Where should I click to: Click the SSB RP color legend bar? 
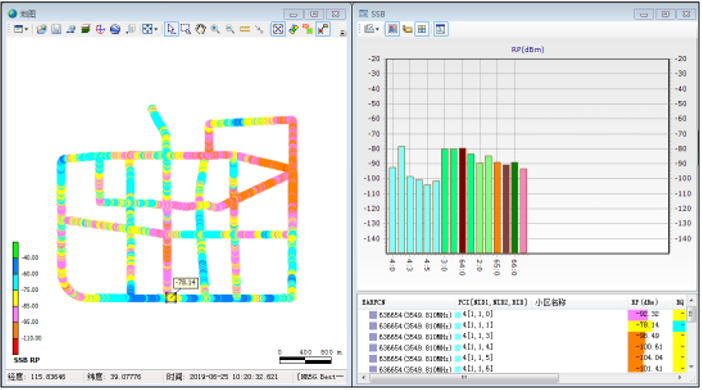[x=16, y=298]
